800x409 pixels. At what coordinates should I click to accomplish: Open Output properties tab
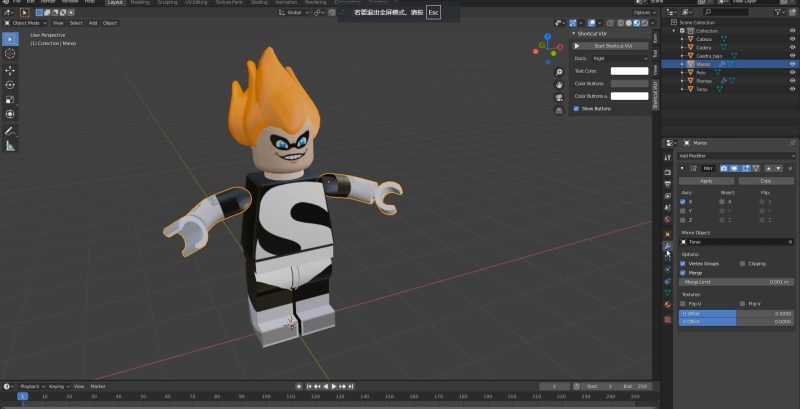(x=667, y=184)
